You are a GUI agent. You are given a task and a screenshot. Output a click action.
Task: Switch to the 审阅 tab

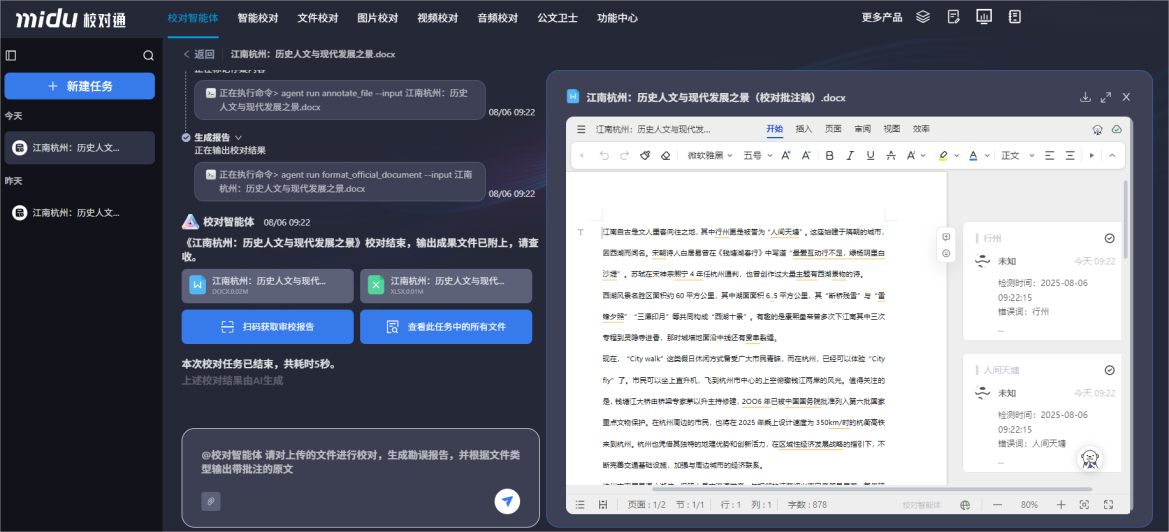863,129
